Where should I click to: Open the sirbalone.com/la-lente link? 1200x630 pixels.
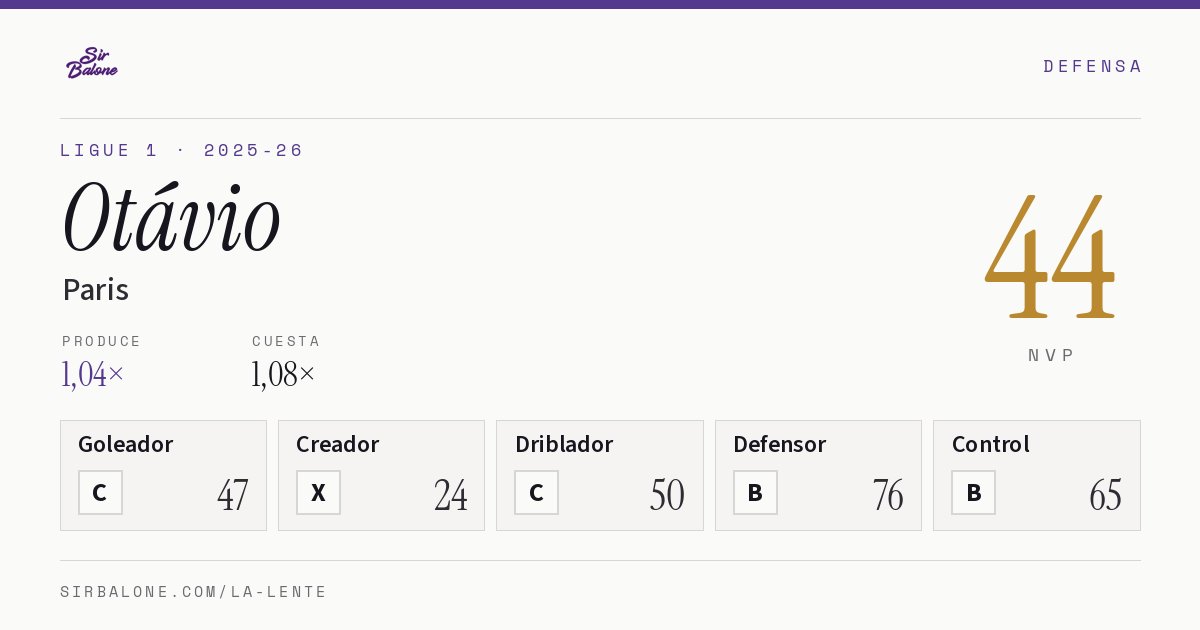(194, 592)
